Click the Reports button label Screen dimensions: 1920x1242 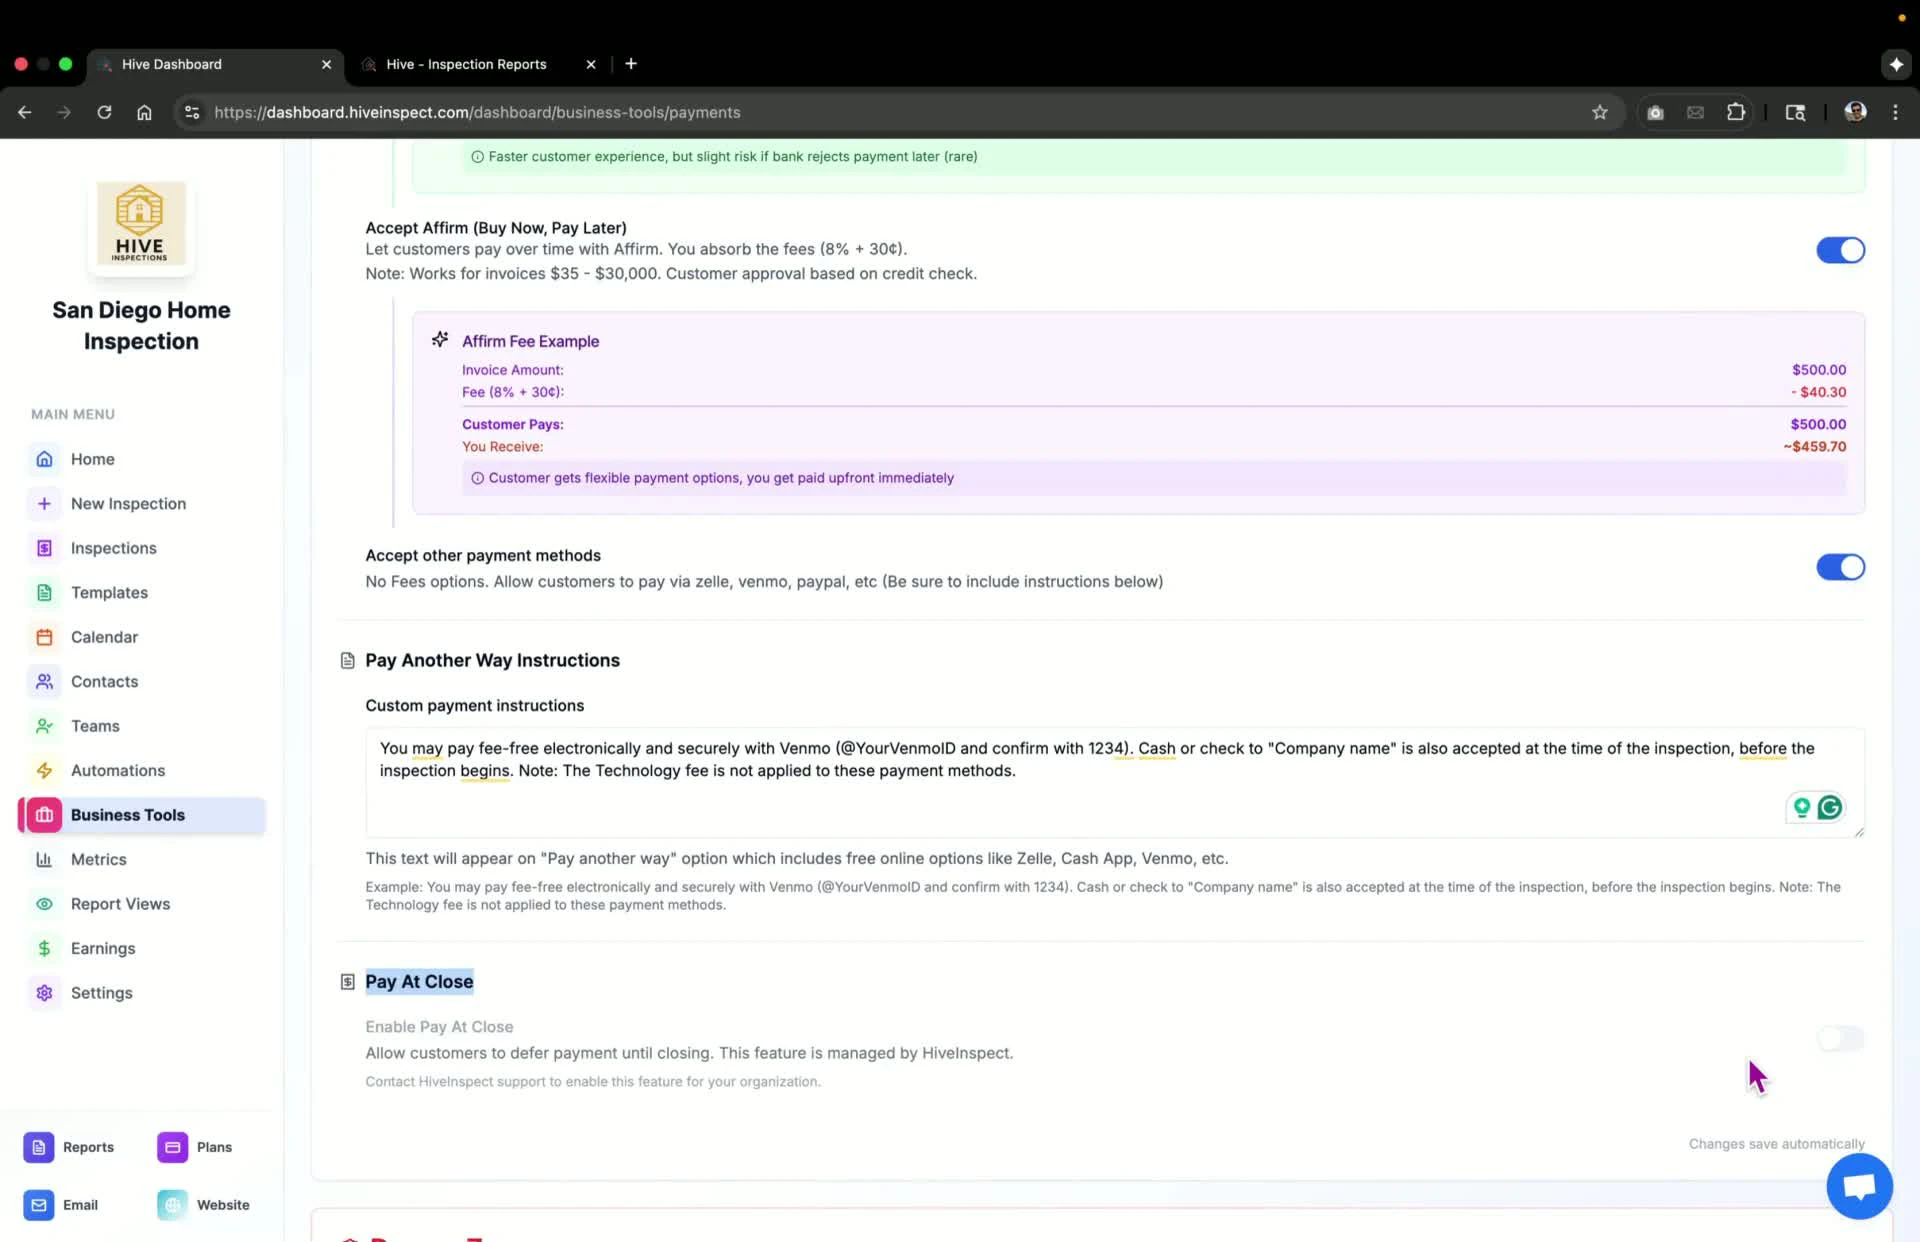click(88, 1147)
